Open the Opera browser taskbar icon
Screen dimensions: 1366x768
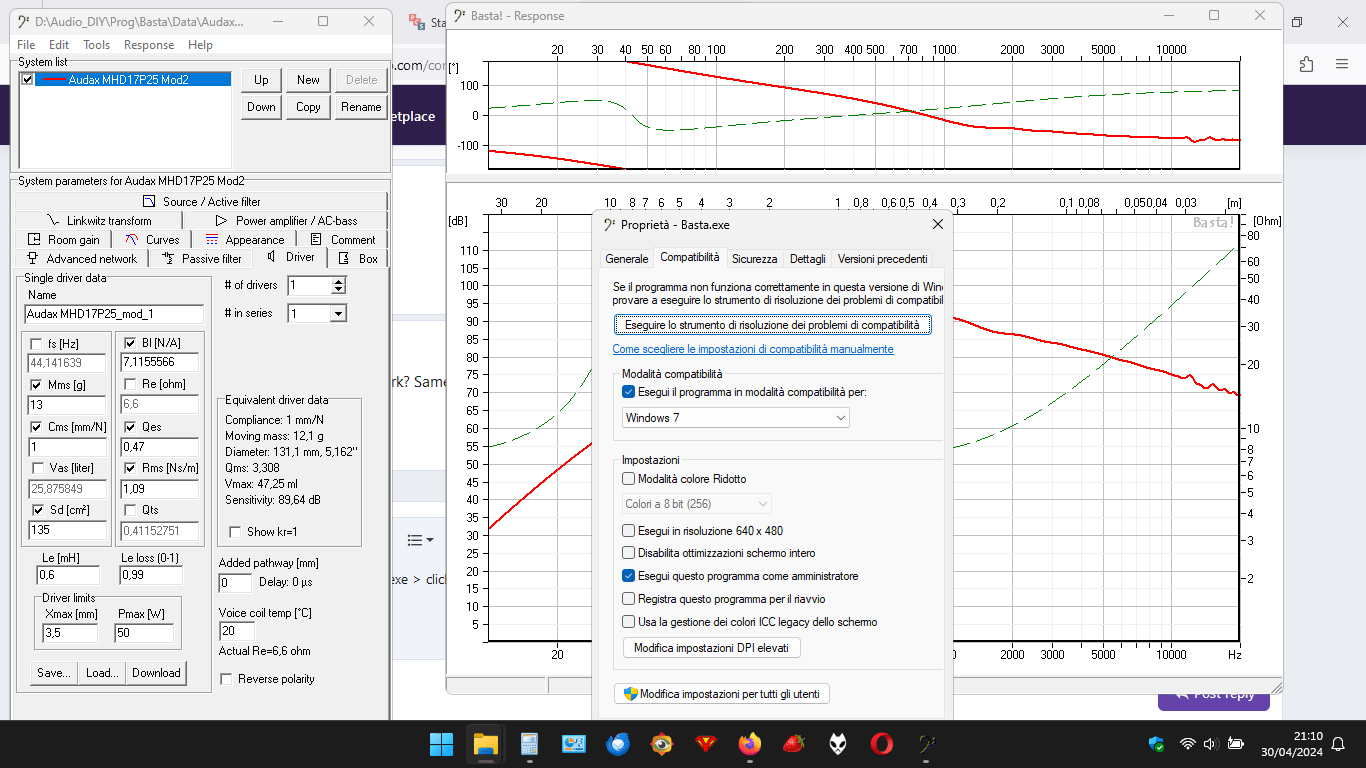[882, 744]
